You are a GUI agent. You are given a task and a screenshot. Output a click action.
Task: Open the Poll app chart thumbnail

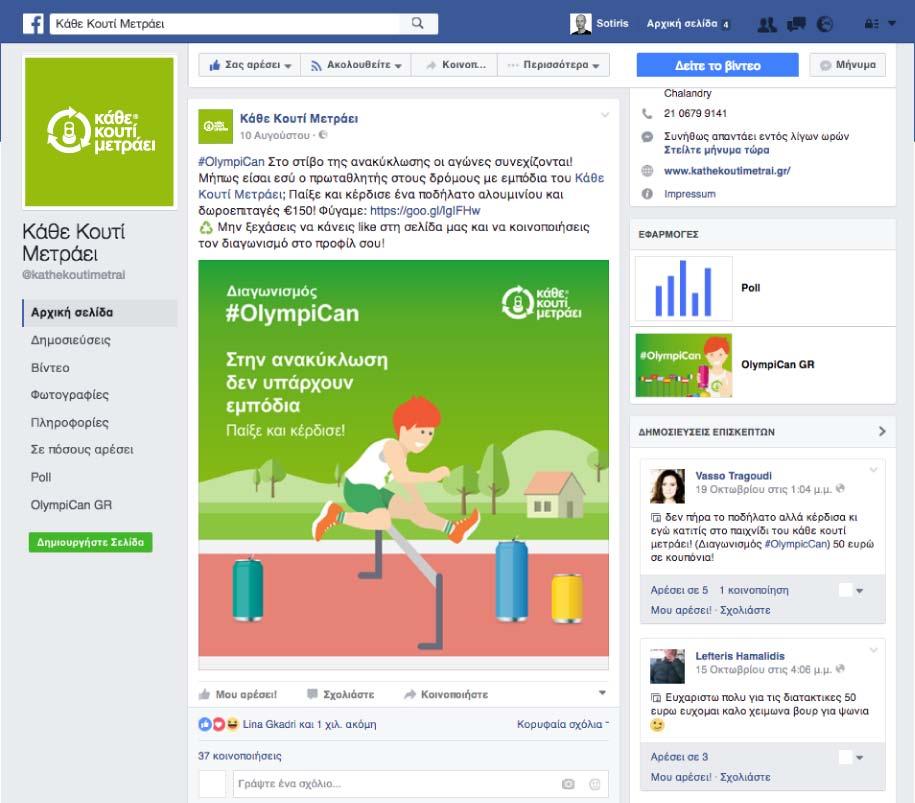(683, 288)
